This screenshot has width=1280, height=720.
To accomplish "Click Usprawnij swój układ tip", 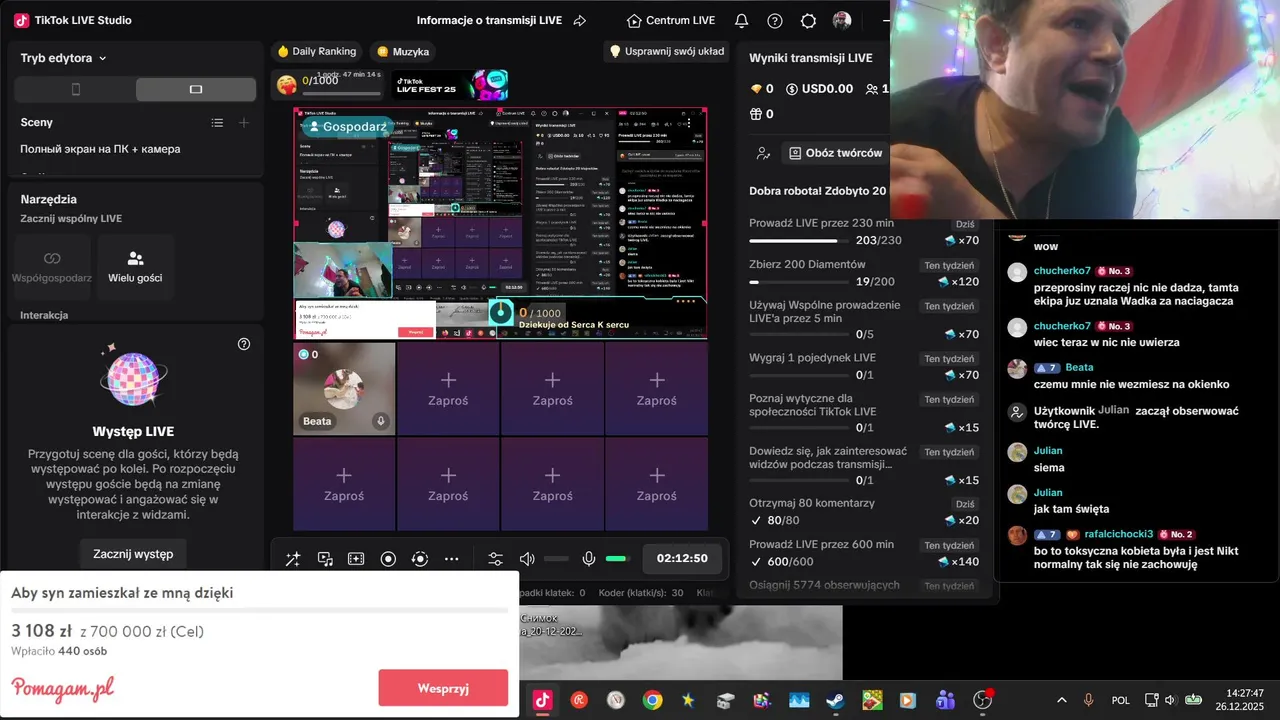I will [x=667, y=51].
